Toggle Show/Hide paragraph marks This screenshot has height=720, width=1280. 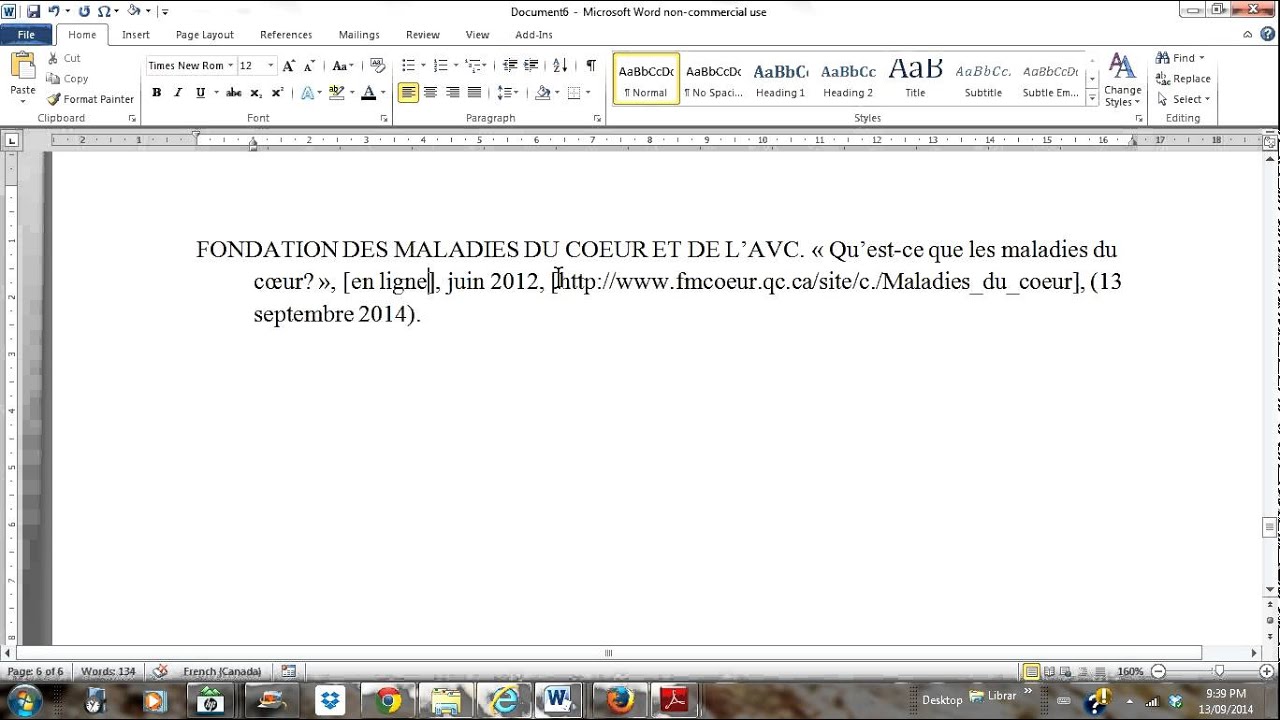(x=591, y=66)
